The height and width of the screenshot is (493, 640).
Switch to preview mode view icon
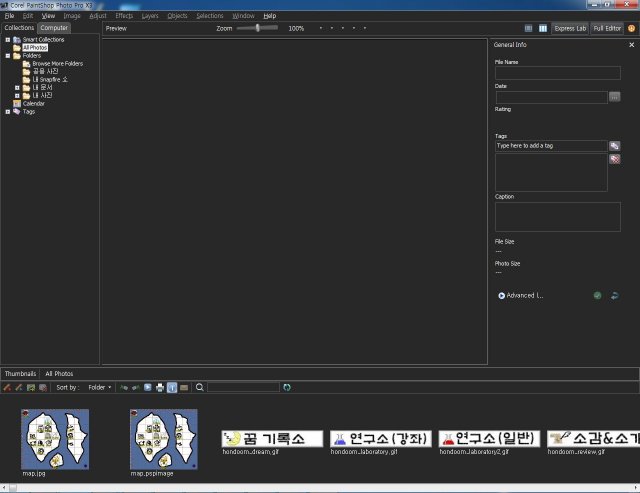pos(543,29)
